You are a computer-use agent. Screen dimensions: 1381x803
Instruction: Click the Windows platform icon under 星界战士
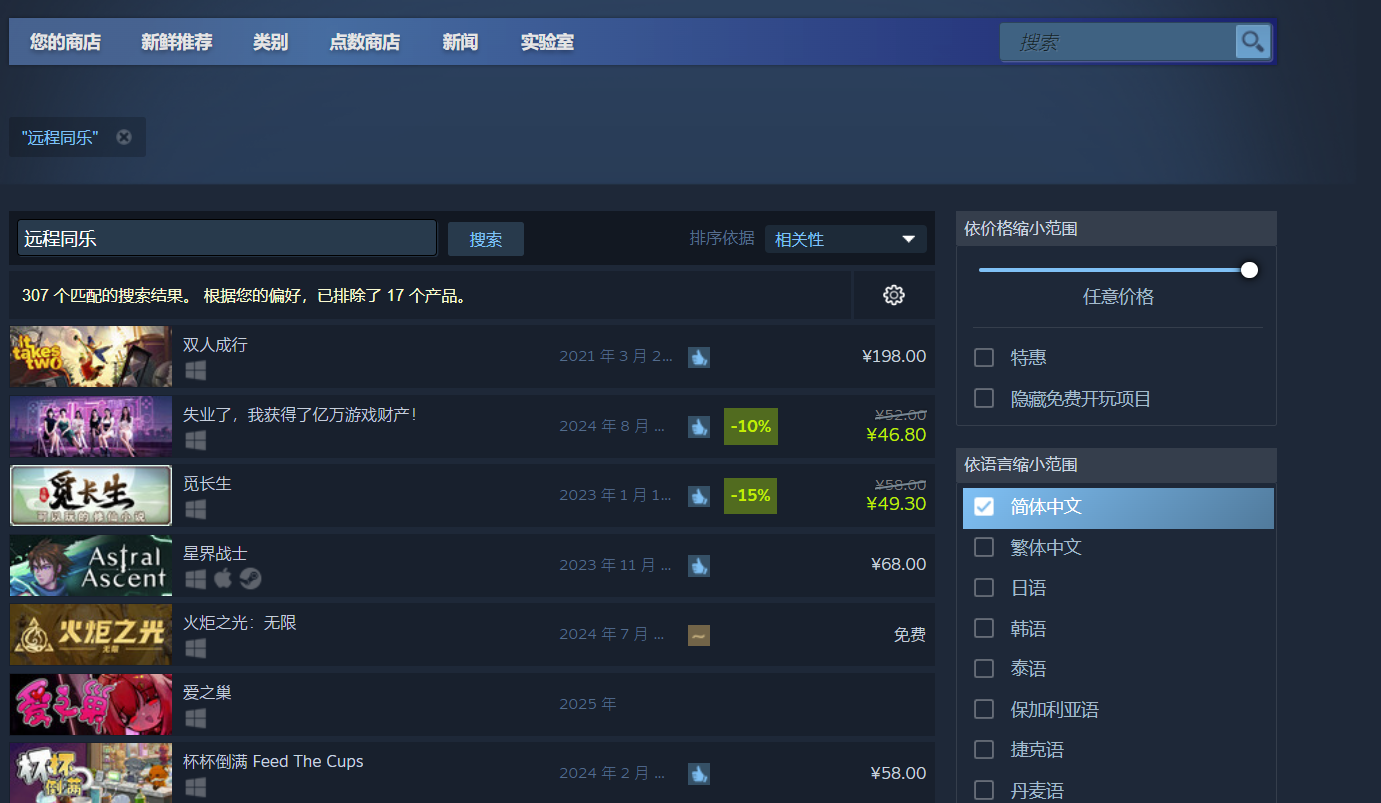click(x=195, y=578)
